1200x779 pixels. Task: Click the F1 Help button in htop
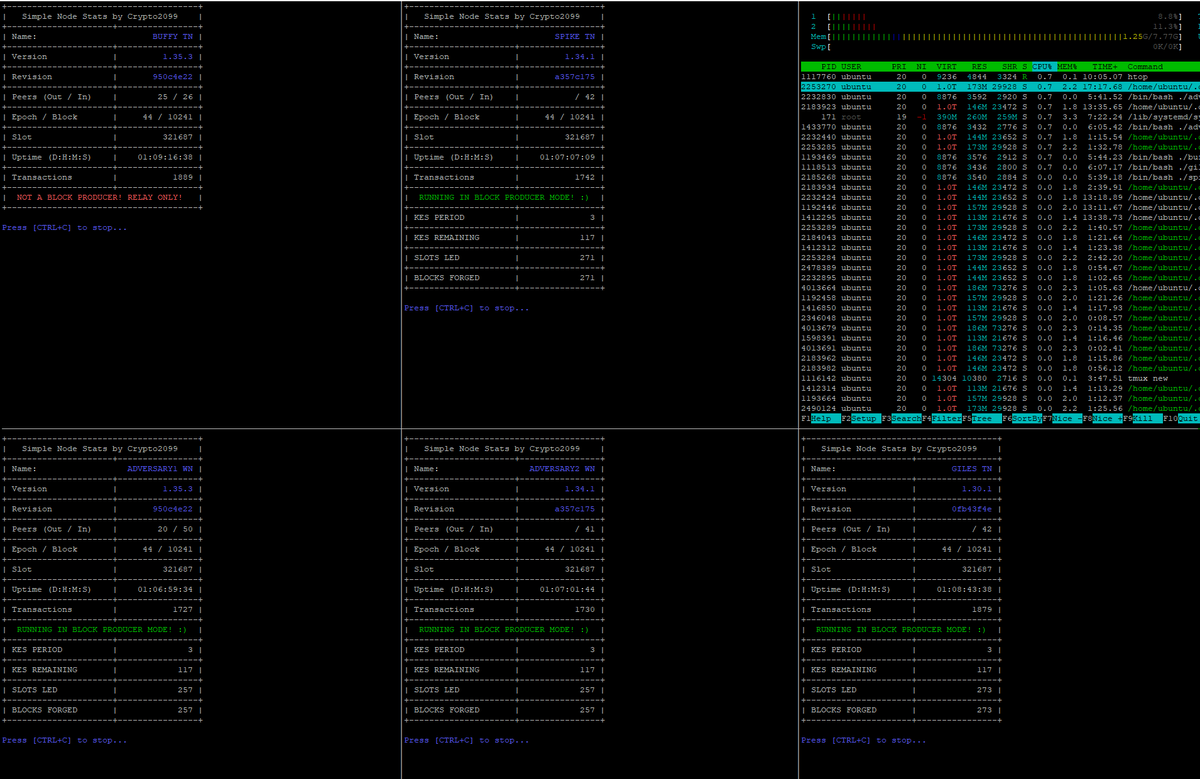point(821,418)
